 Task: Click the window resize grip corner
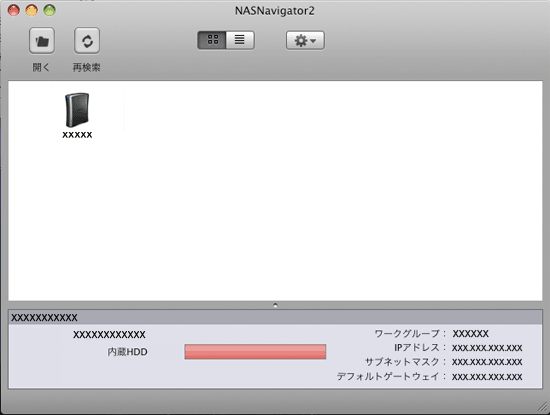pyautogui.click(x=543, y=407)
